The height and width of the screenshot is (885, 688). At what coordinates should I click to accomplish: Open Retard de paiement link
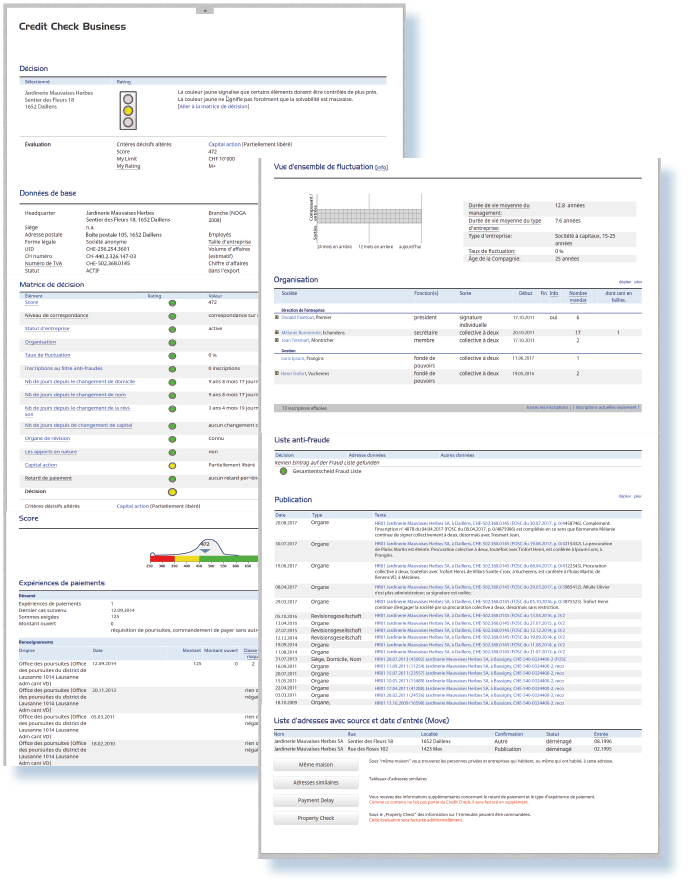pos(48,478)
